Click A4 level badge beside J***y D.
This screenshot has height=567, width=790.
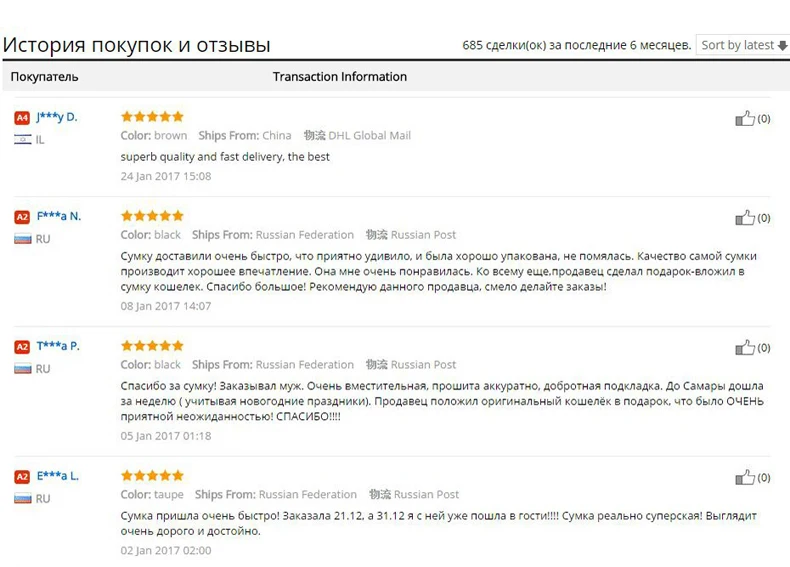(x=22, y=118)
